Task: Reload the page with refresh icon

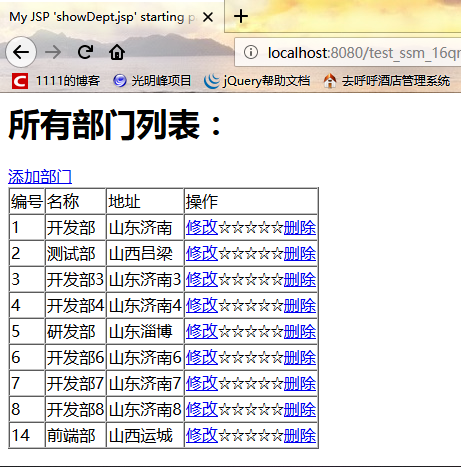Action: 85,52
